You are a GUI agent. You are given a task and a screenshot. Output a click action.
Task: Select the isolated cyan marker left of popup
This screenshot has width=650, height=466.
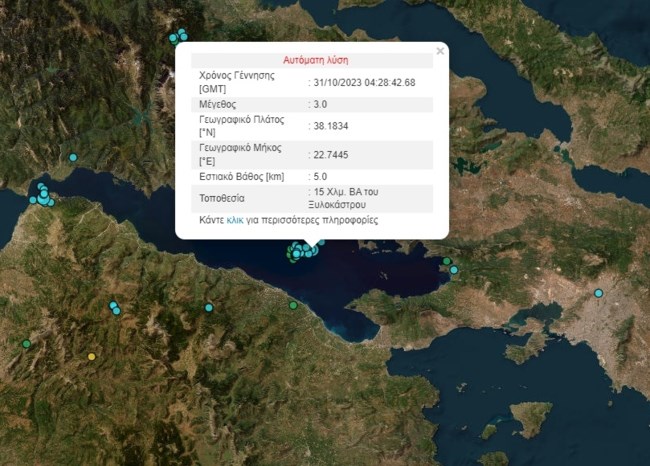[72, 157]
